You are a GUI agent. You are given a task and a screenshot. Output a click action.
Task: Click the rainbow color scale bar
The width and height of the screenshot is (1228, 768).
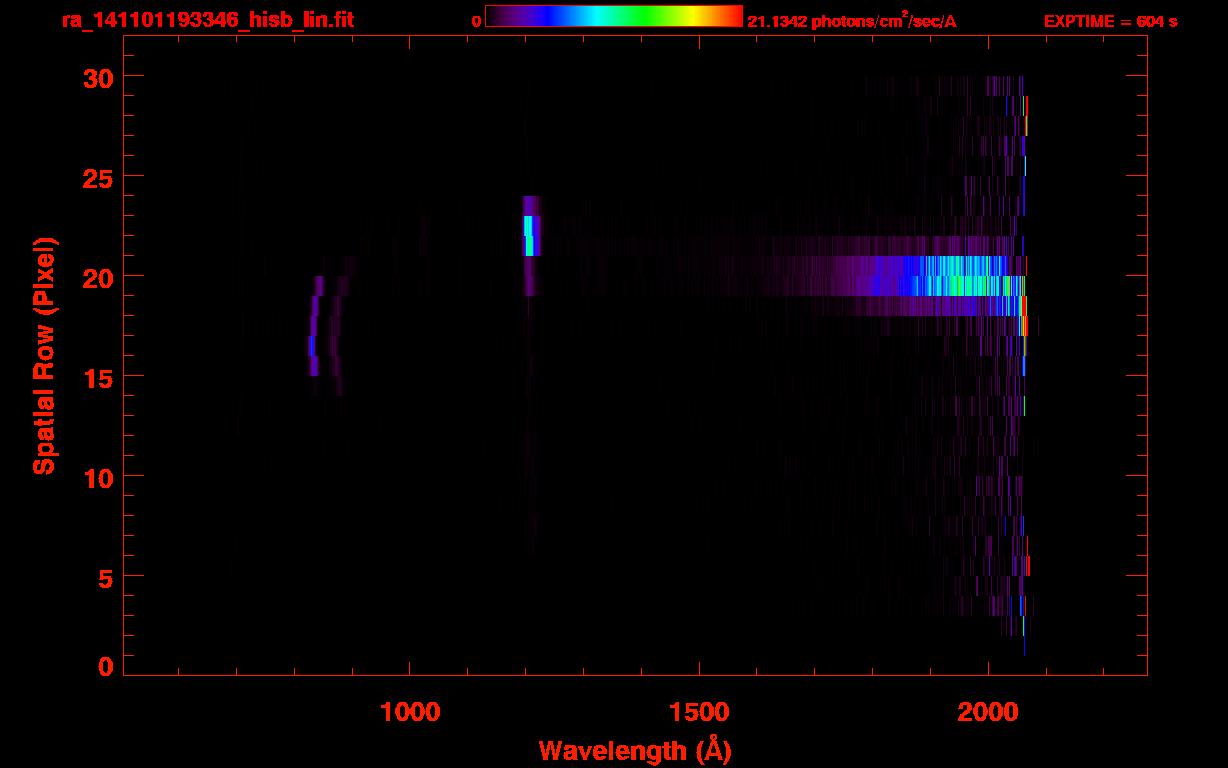coord(614,16)
